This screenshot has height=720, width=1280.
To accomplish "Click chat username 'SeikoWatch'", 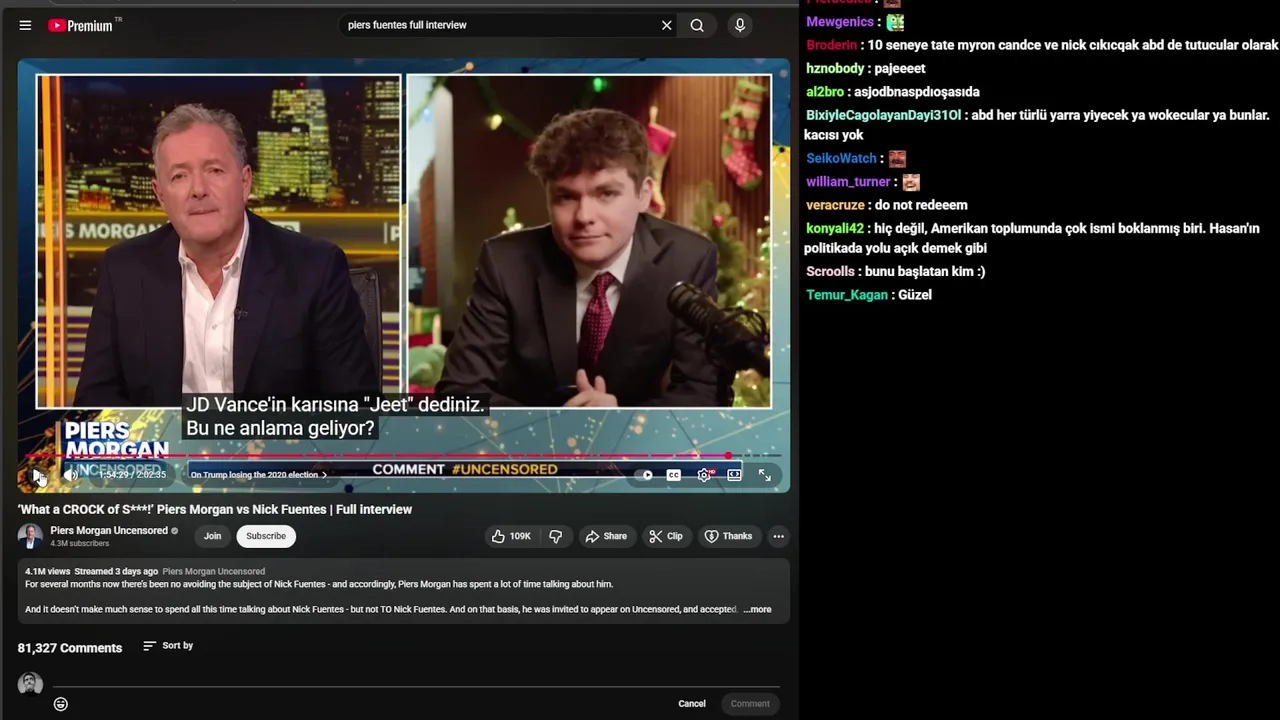I will [841, 158].
